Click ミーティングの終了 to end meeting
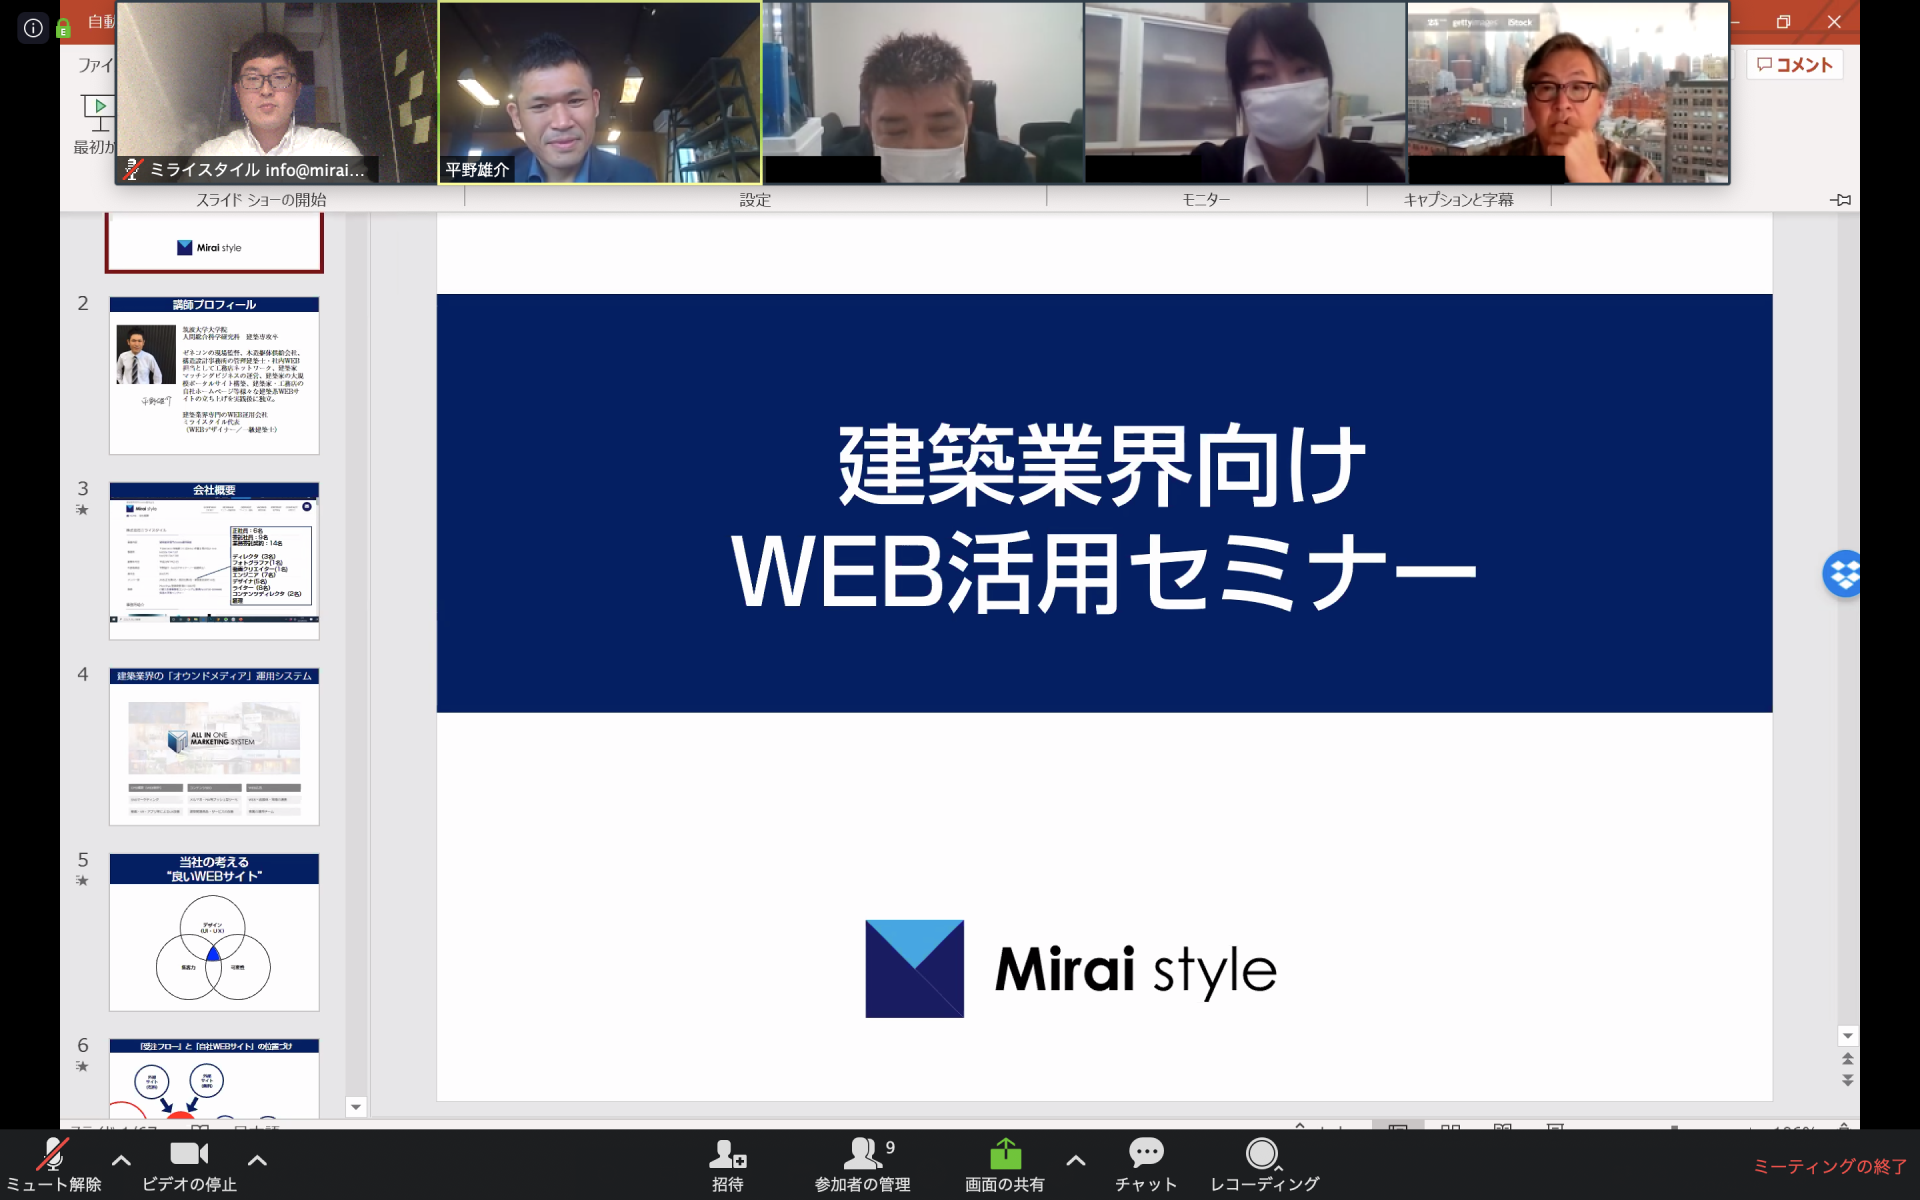This screenshot has height=1200, width=1920. pyautogui.click(x=1829, y=1166)
